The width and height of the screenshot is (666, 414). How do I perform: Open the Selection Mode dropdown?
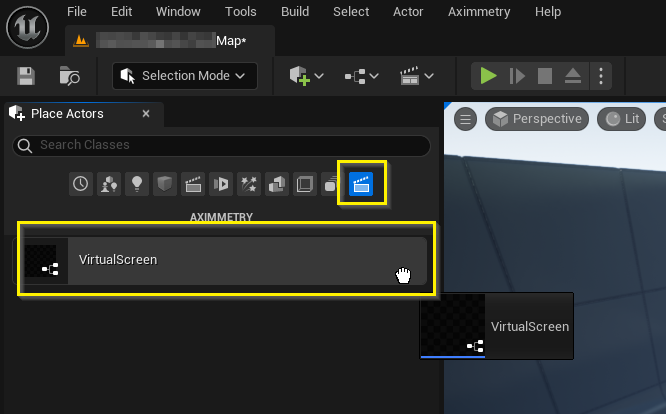click(x=185, y=76)
